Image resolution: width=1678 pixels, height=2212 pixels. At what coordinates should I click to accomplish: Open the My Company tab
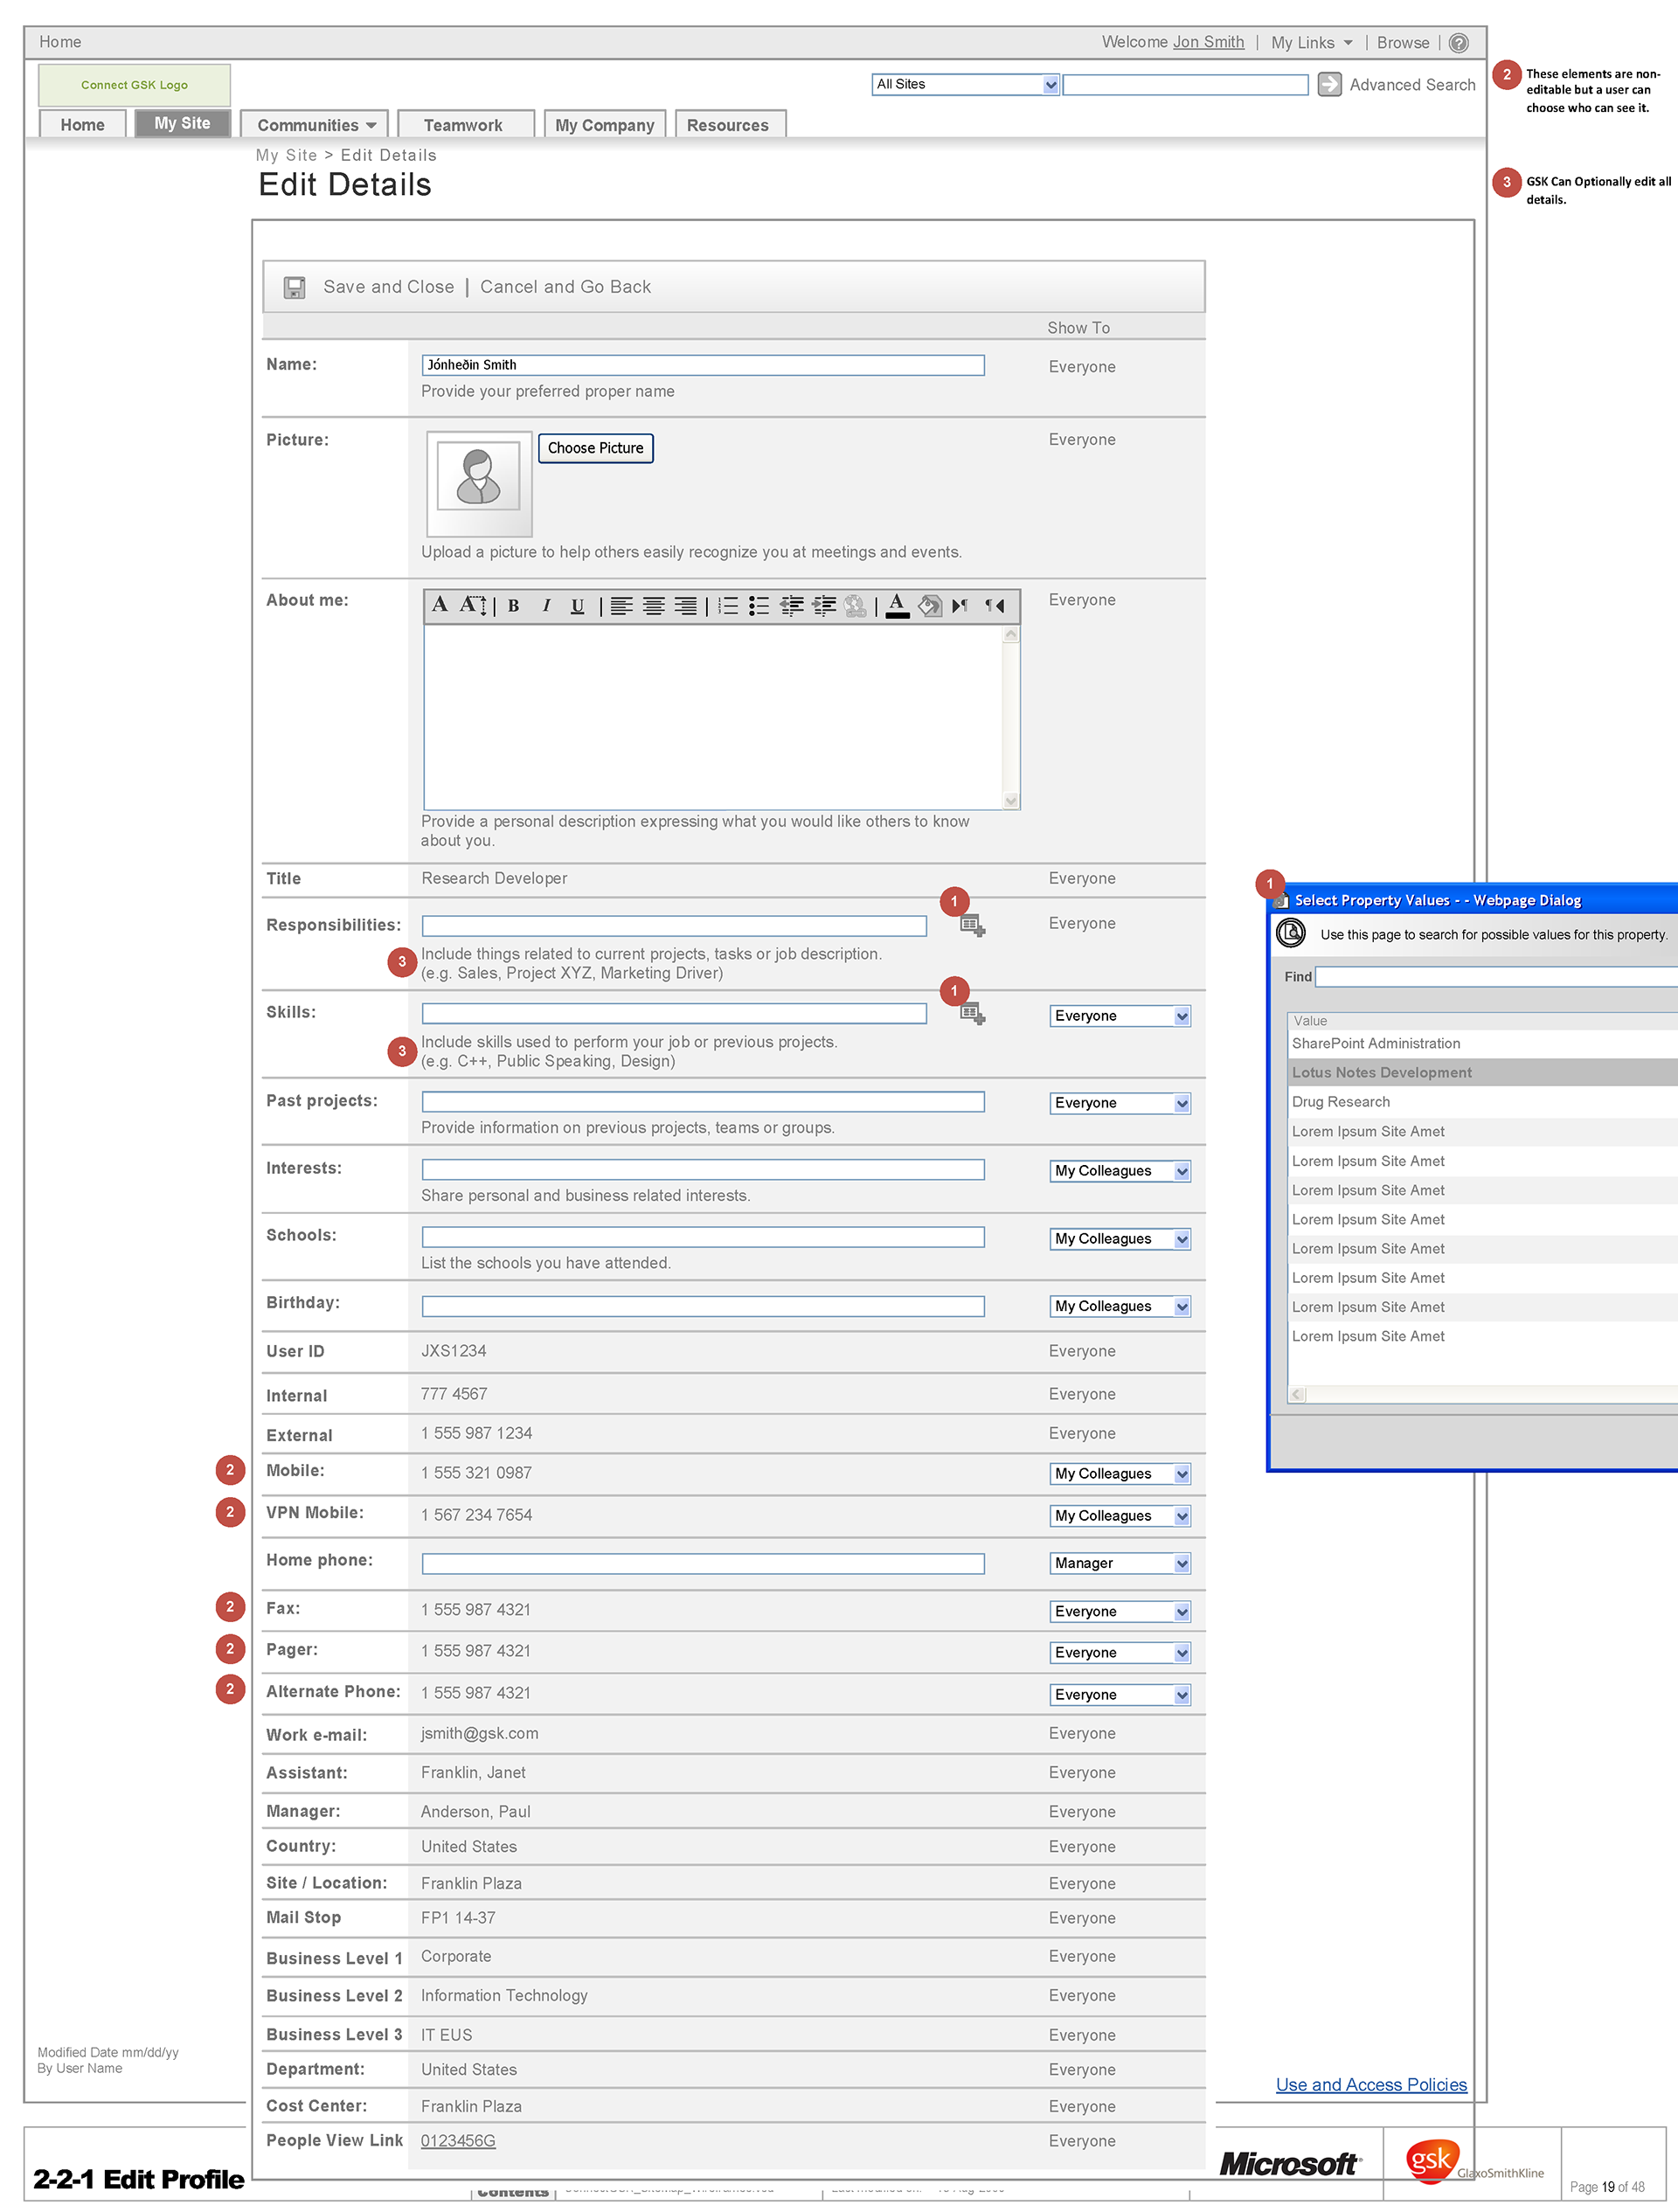(604, 125)
